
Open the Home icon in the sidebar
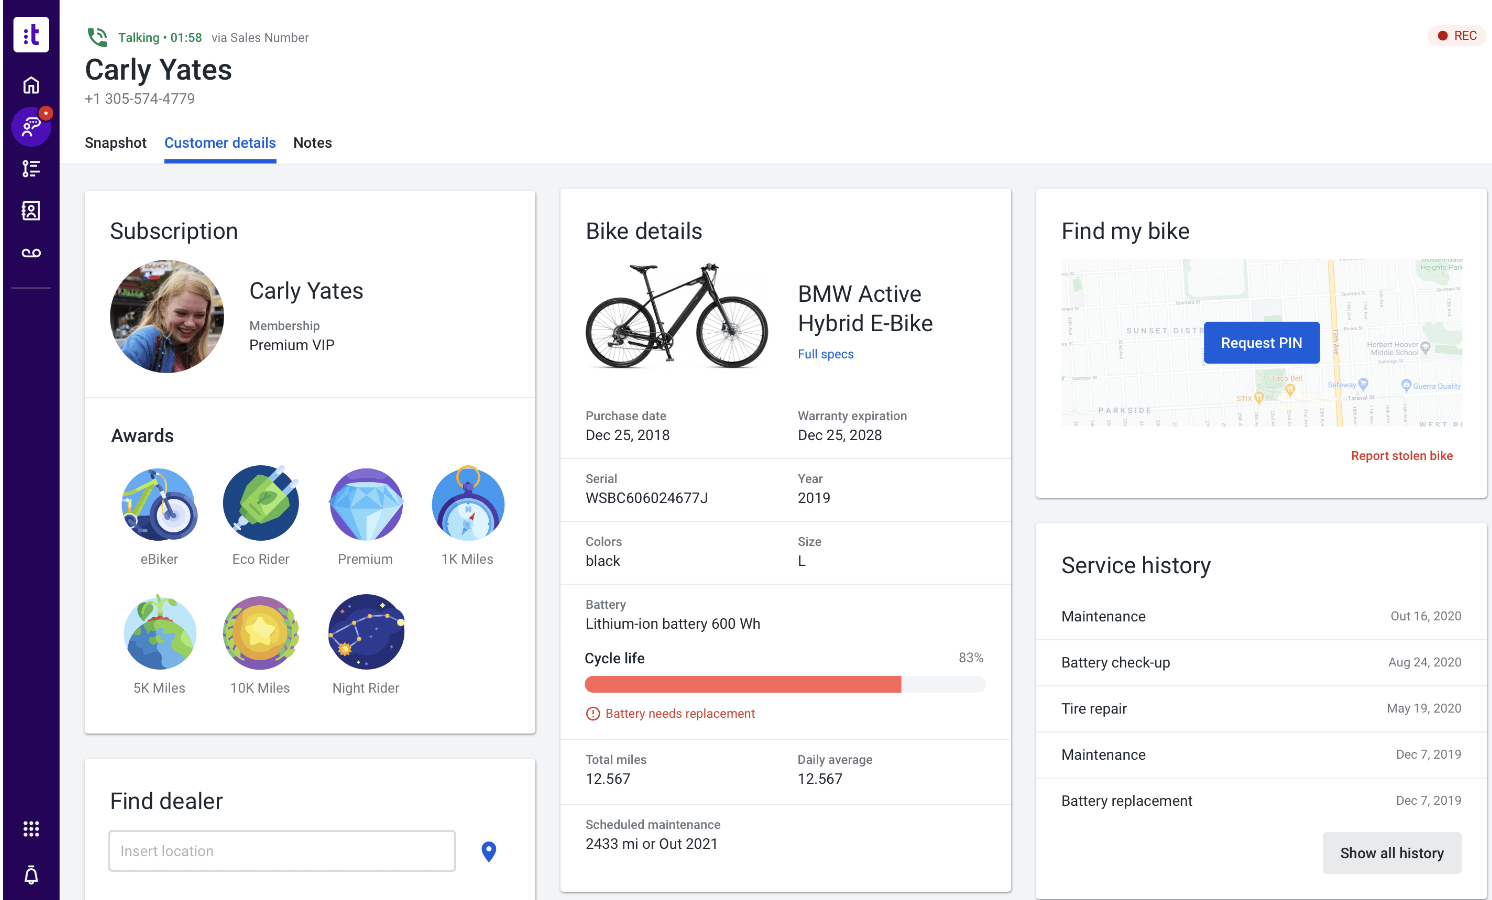tap(31, 85)
